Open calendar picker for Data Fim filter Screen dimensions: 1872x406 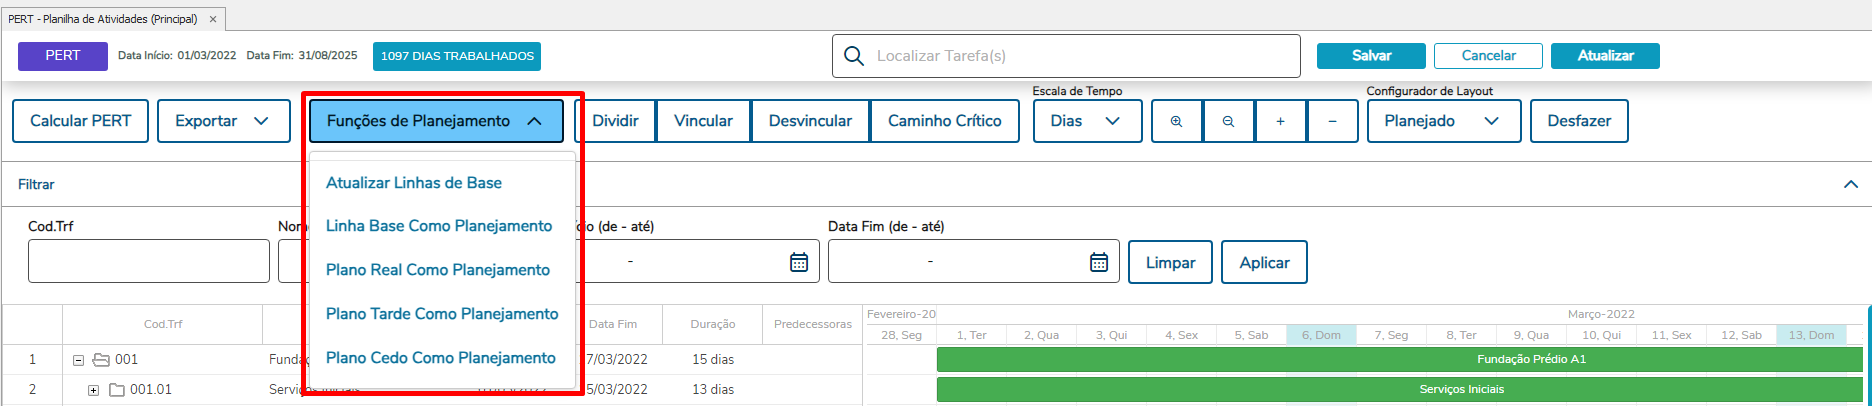[1098, 262]
